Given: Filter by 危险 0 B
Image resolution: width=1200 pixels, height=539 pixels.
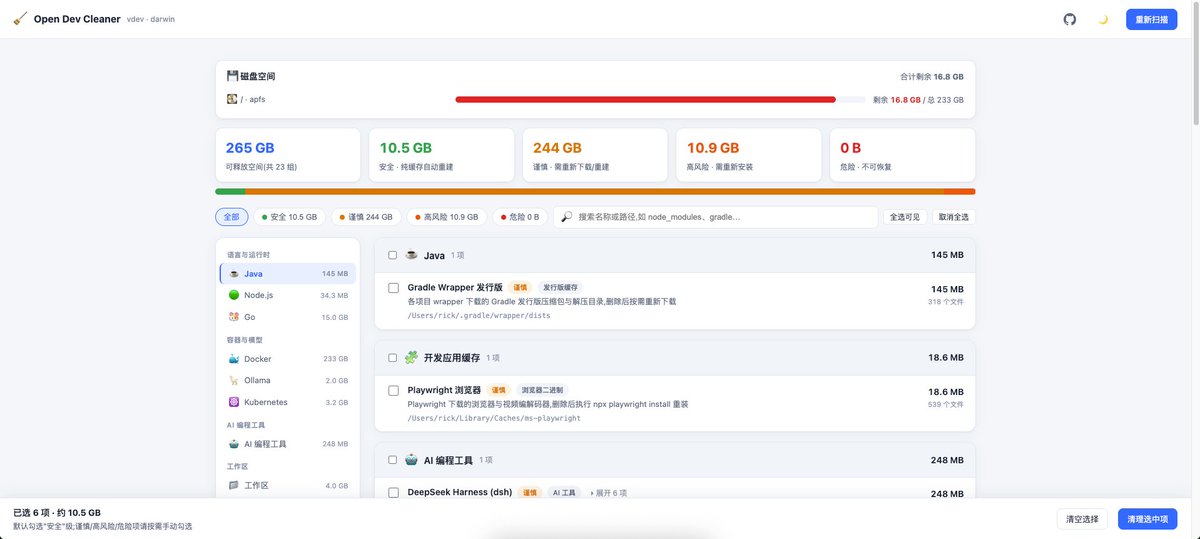Looking at the screenshot, I should (x=520, y=217).
